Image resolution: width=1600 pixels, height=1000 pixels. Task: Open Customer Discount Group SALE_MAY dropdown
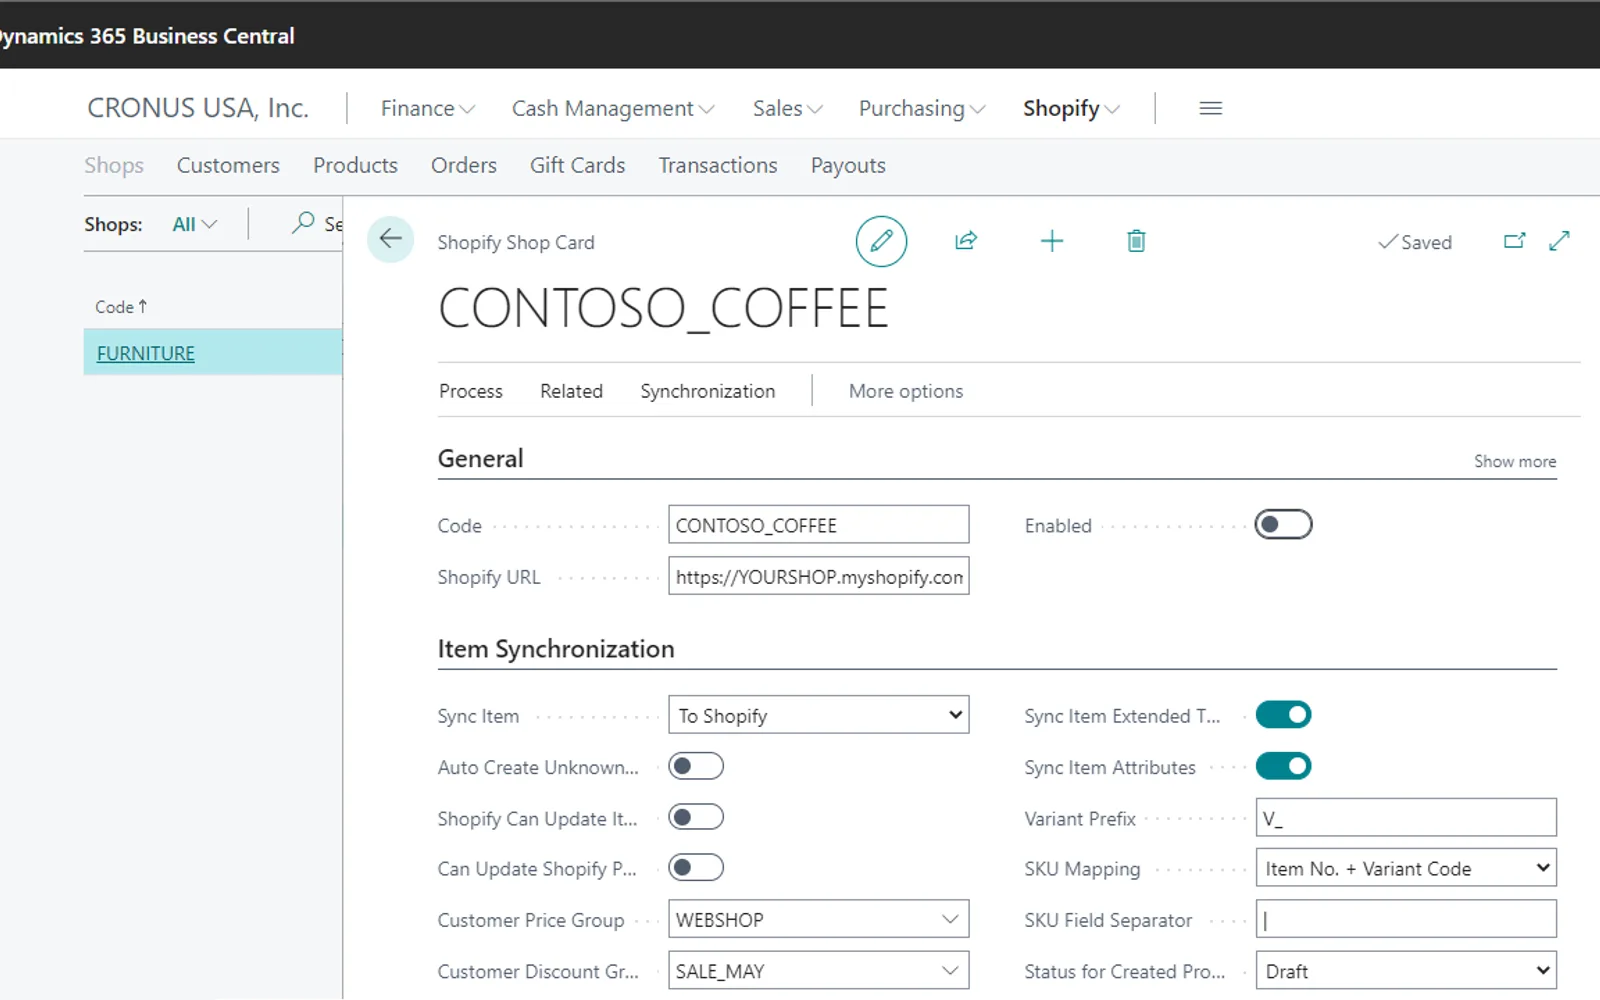[x=950, y=971]
